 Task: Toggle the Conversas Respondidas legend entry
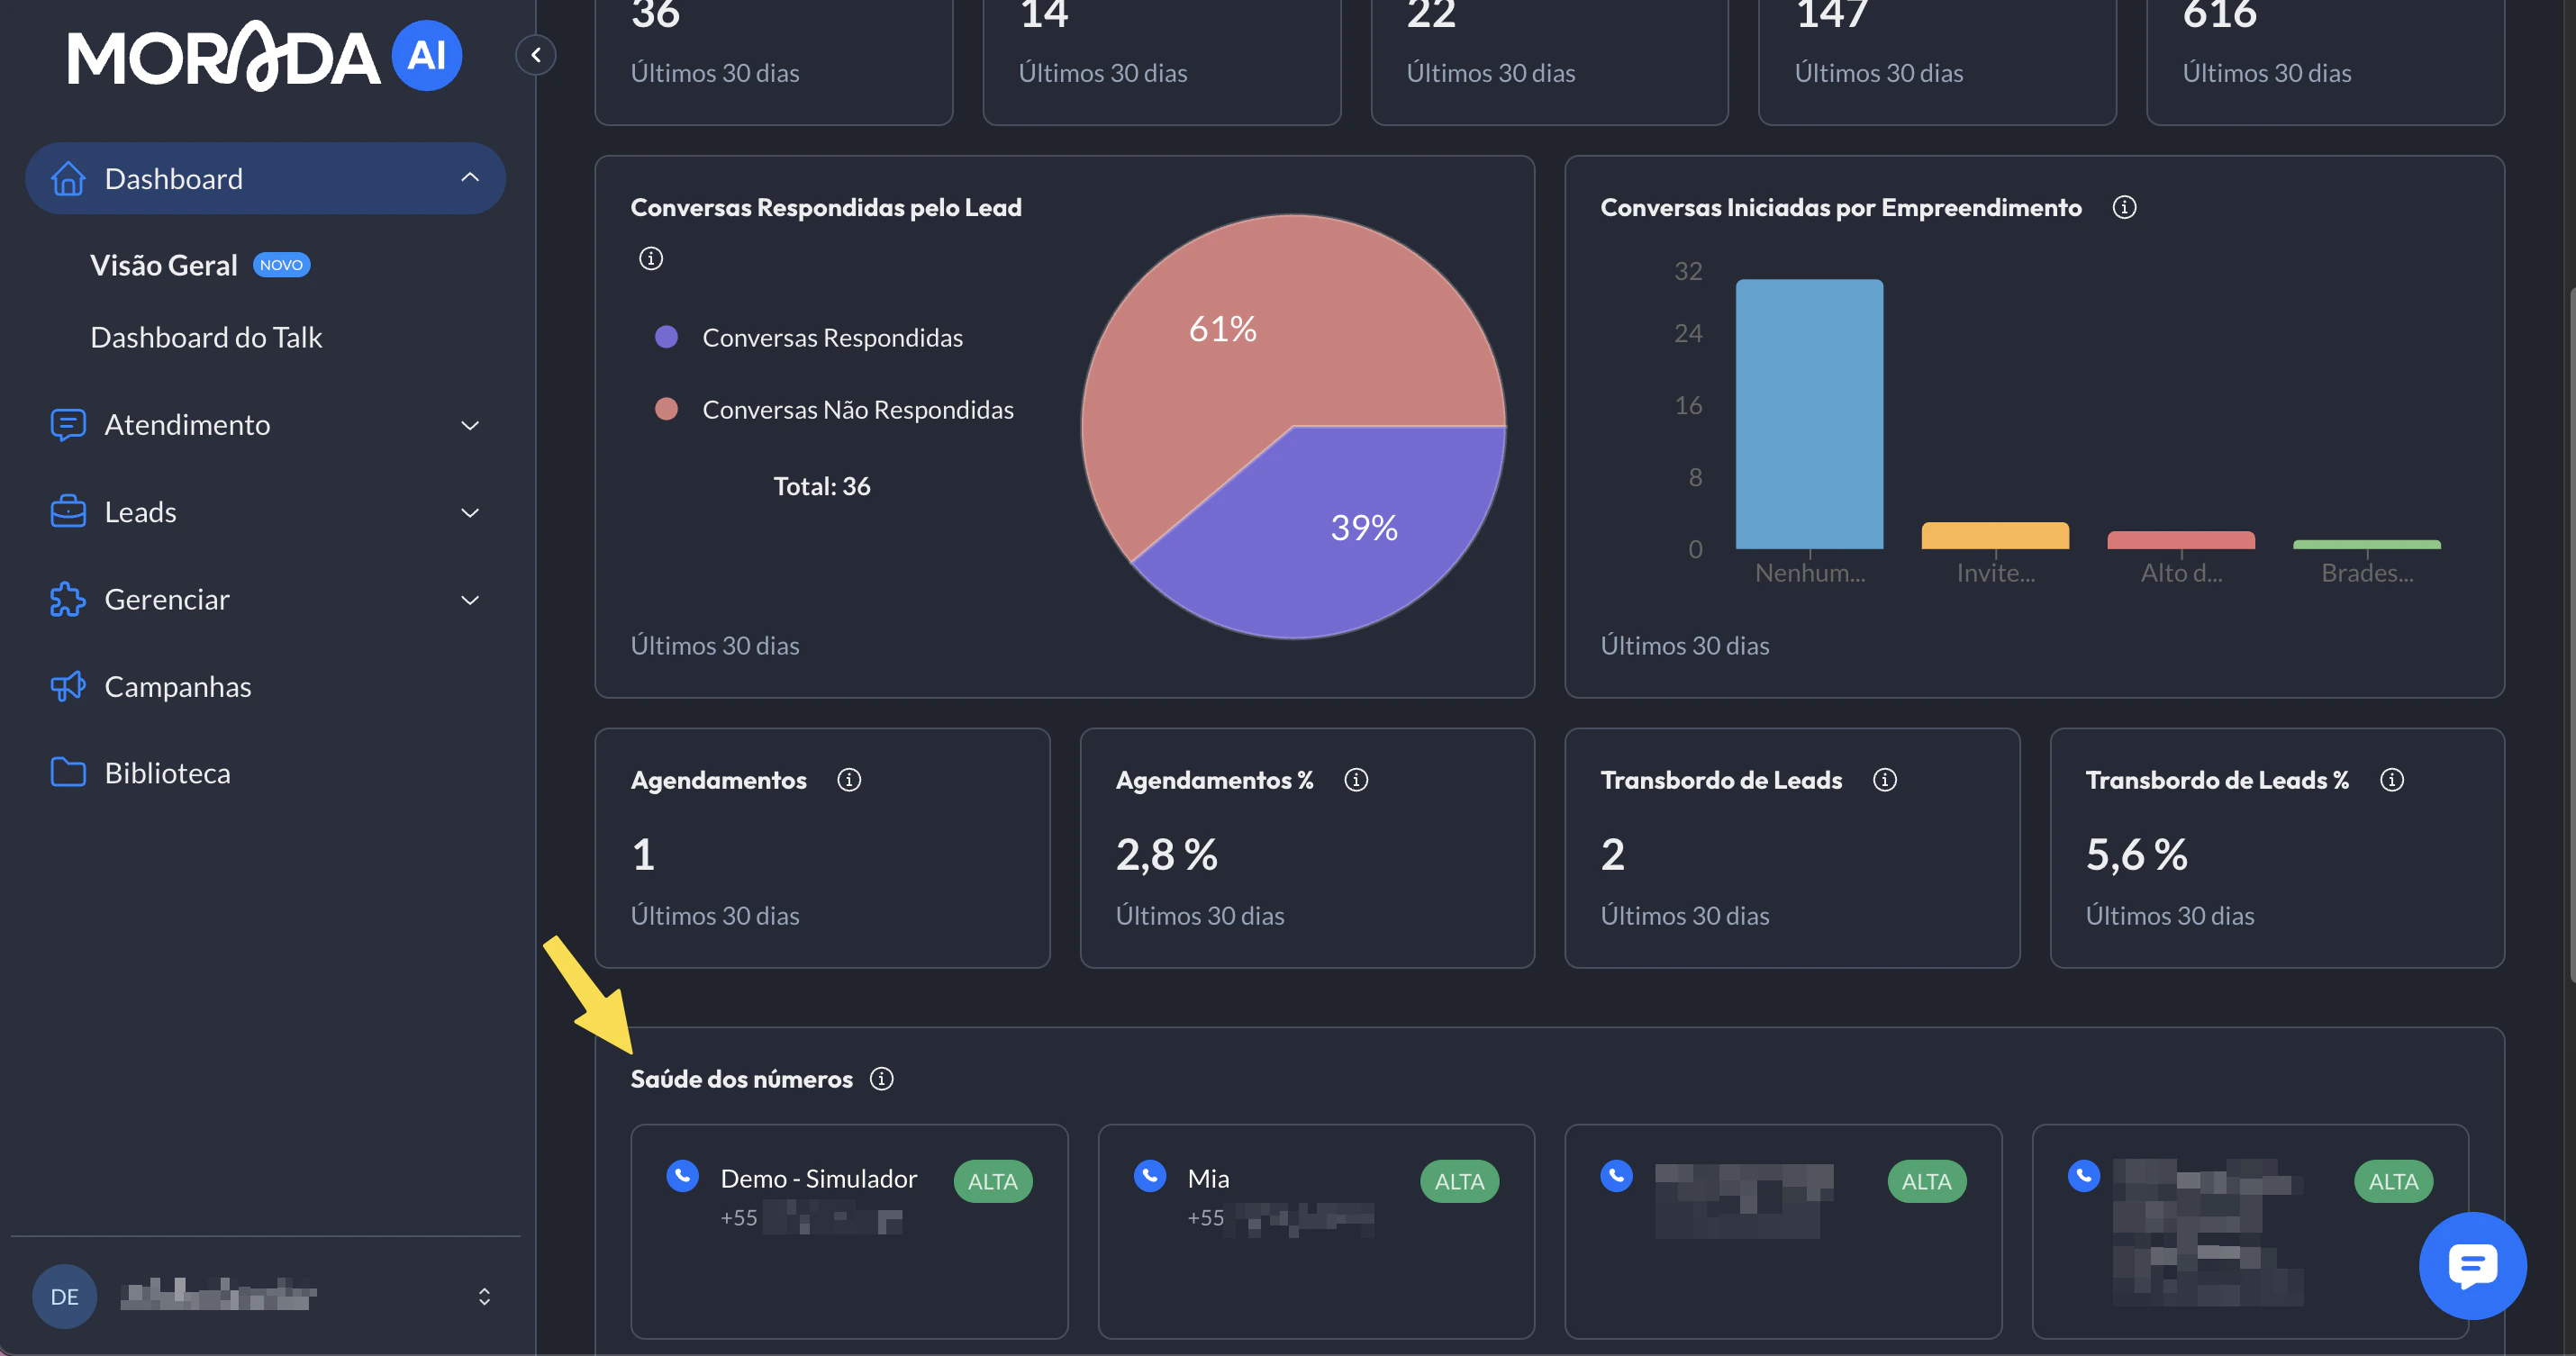(x=832, y=337)
